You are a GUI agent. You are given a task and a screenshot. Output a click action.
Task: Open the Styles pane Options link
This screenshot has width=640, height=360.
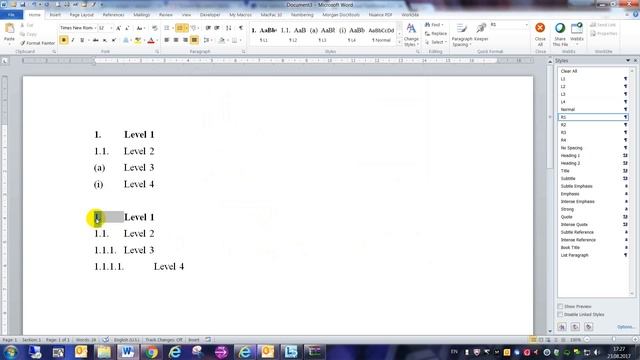tap(625, 327)
